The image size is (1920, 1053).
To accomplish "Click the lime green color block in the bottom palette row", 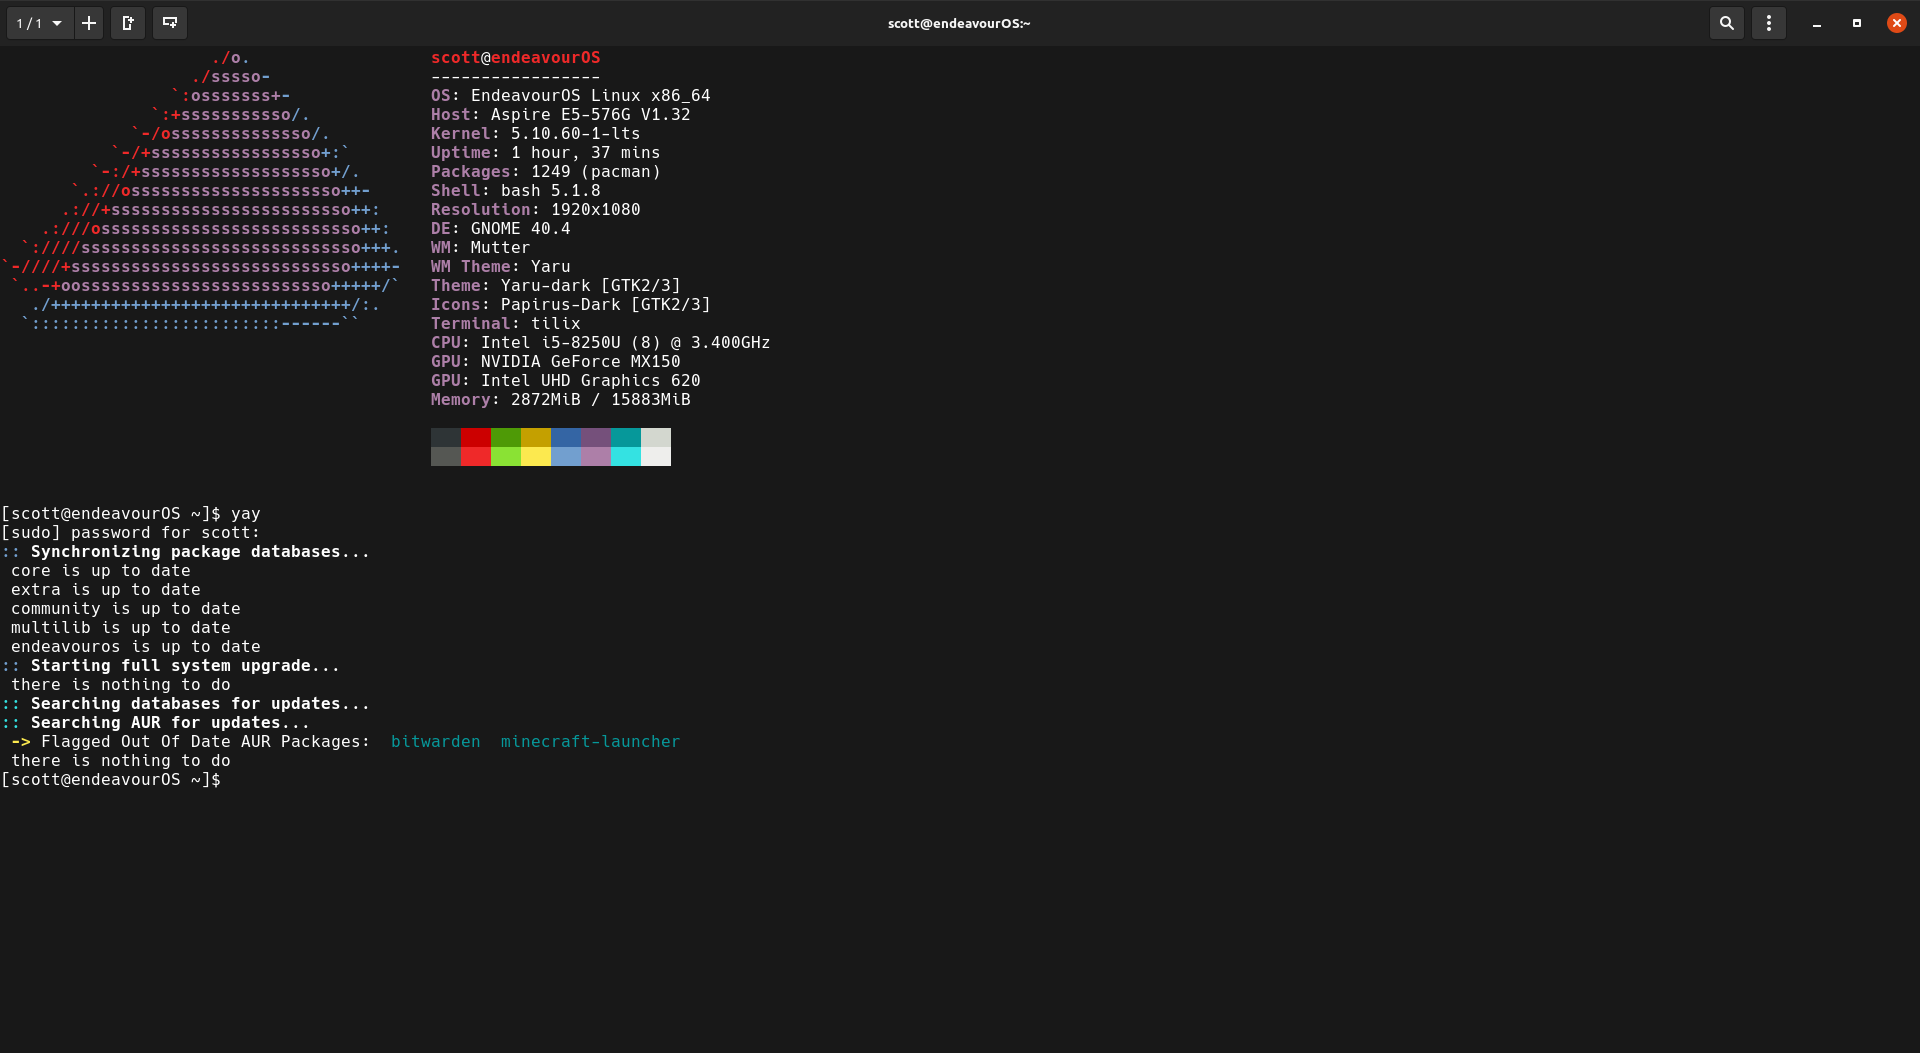I will (506, 456).
